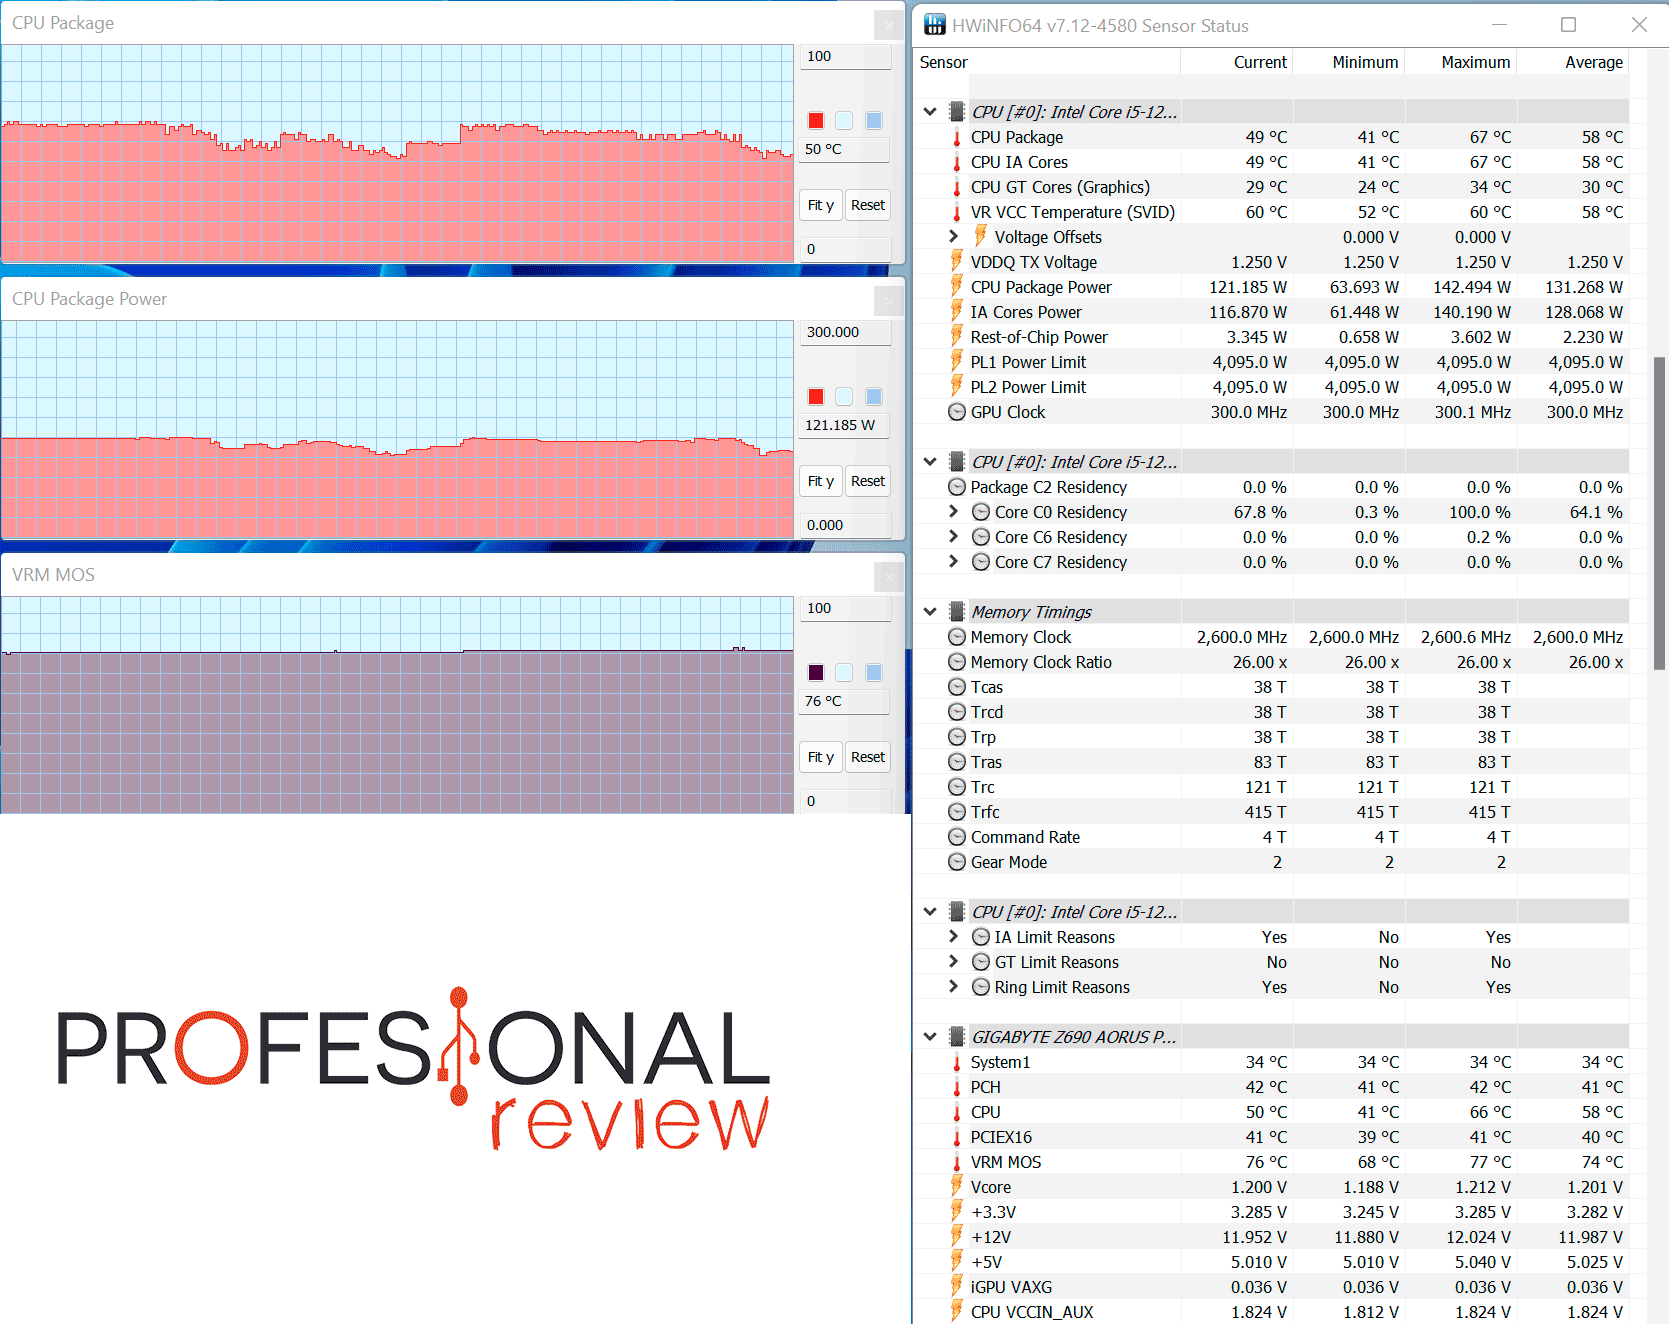Viewport: 1669px width, 1324px height.
Task: Click the IA Cores Power lightning icon
Action: (957, 311)
